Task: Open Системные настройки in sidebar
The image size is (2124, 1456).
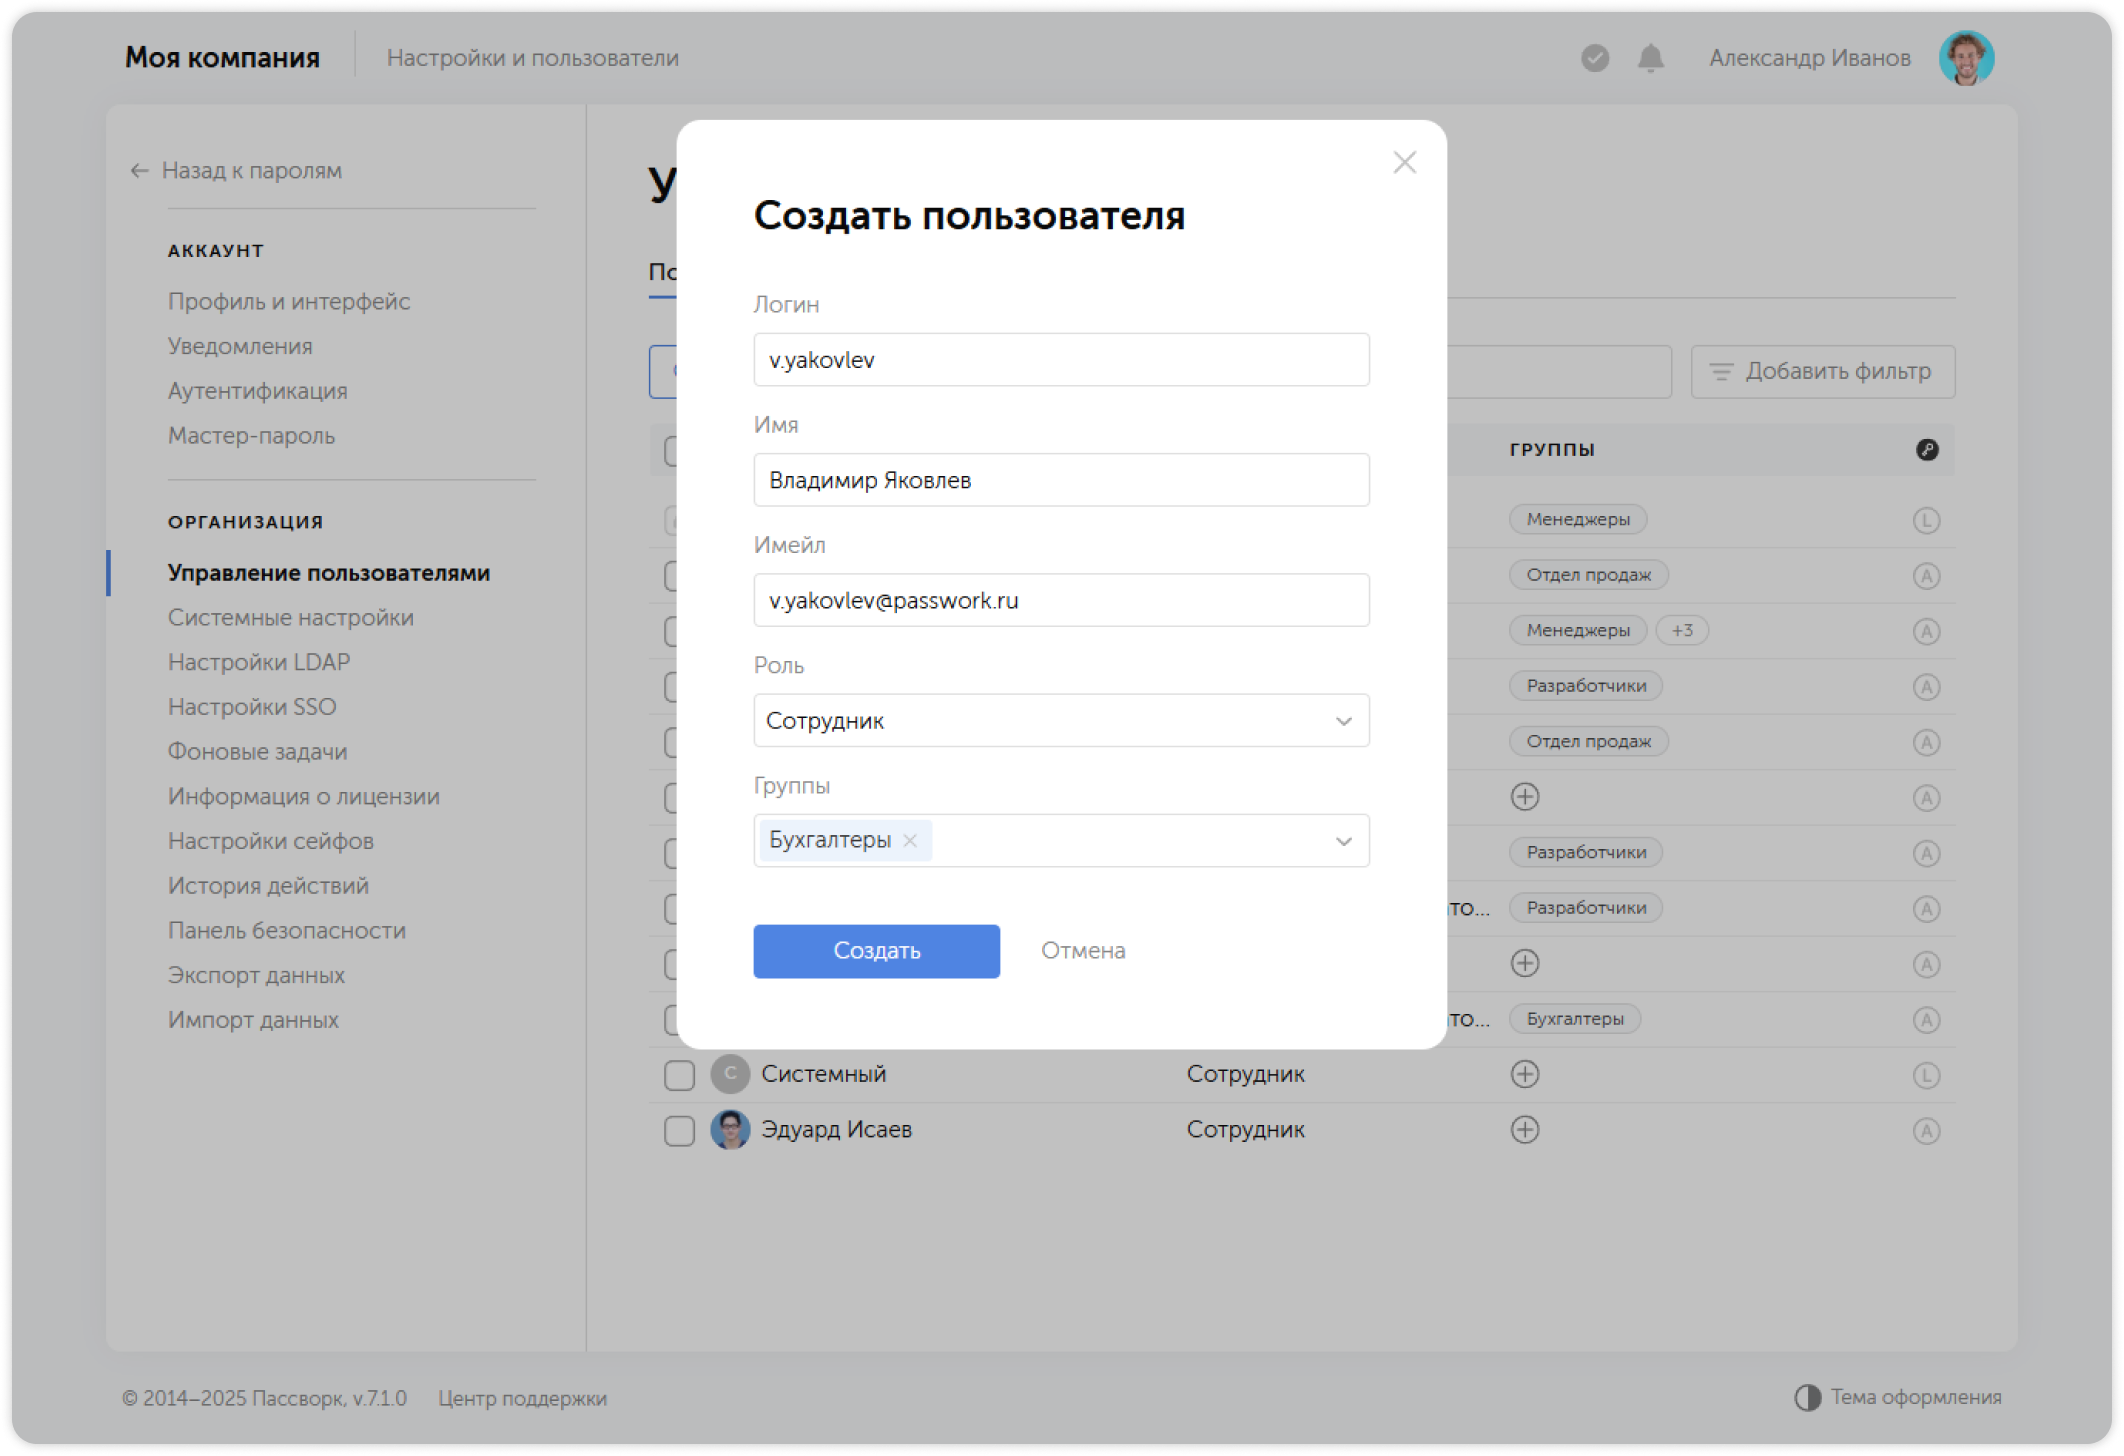Action: coord(290,618)
